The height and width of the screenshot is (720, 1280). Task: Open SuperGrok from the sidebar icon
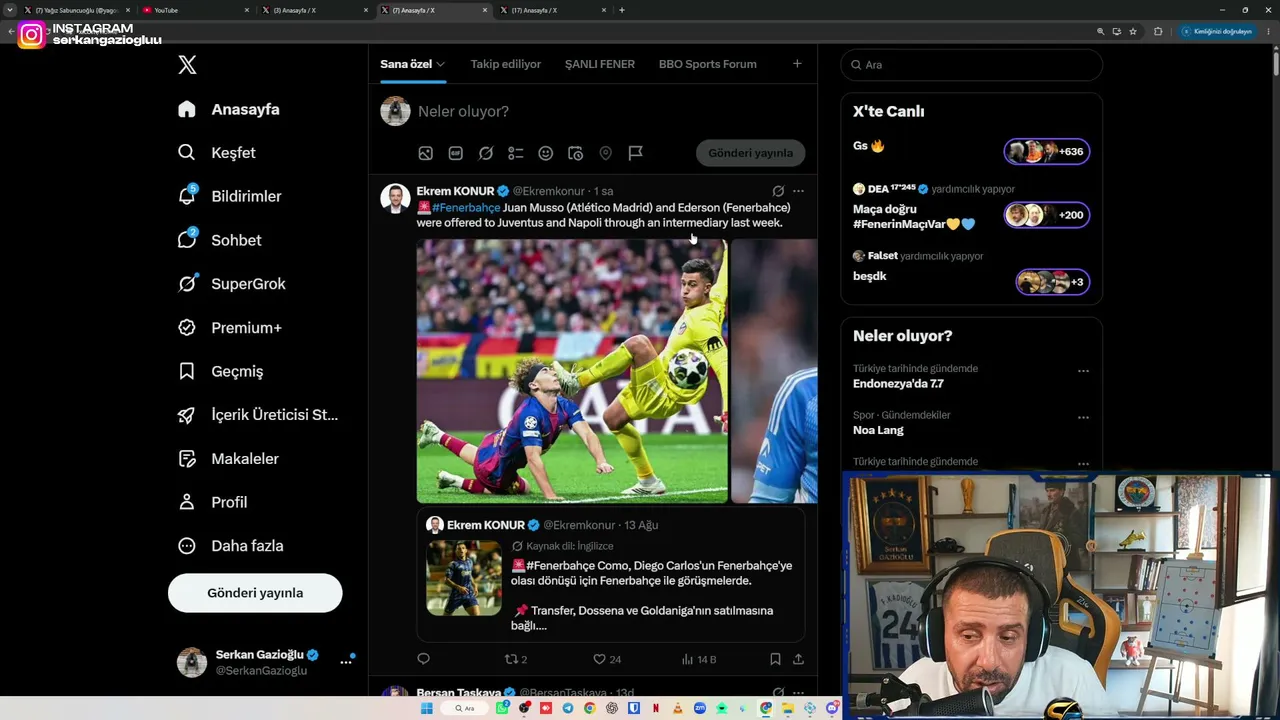[x=187, y=284]
